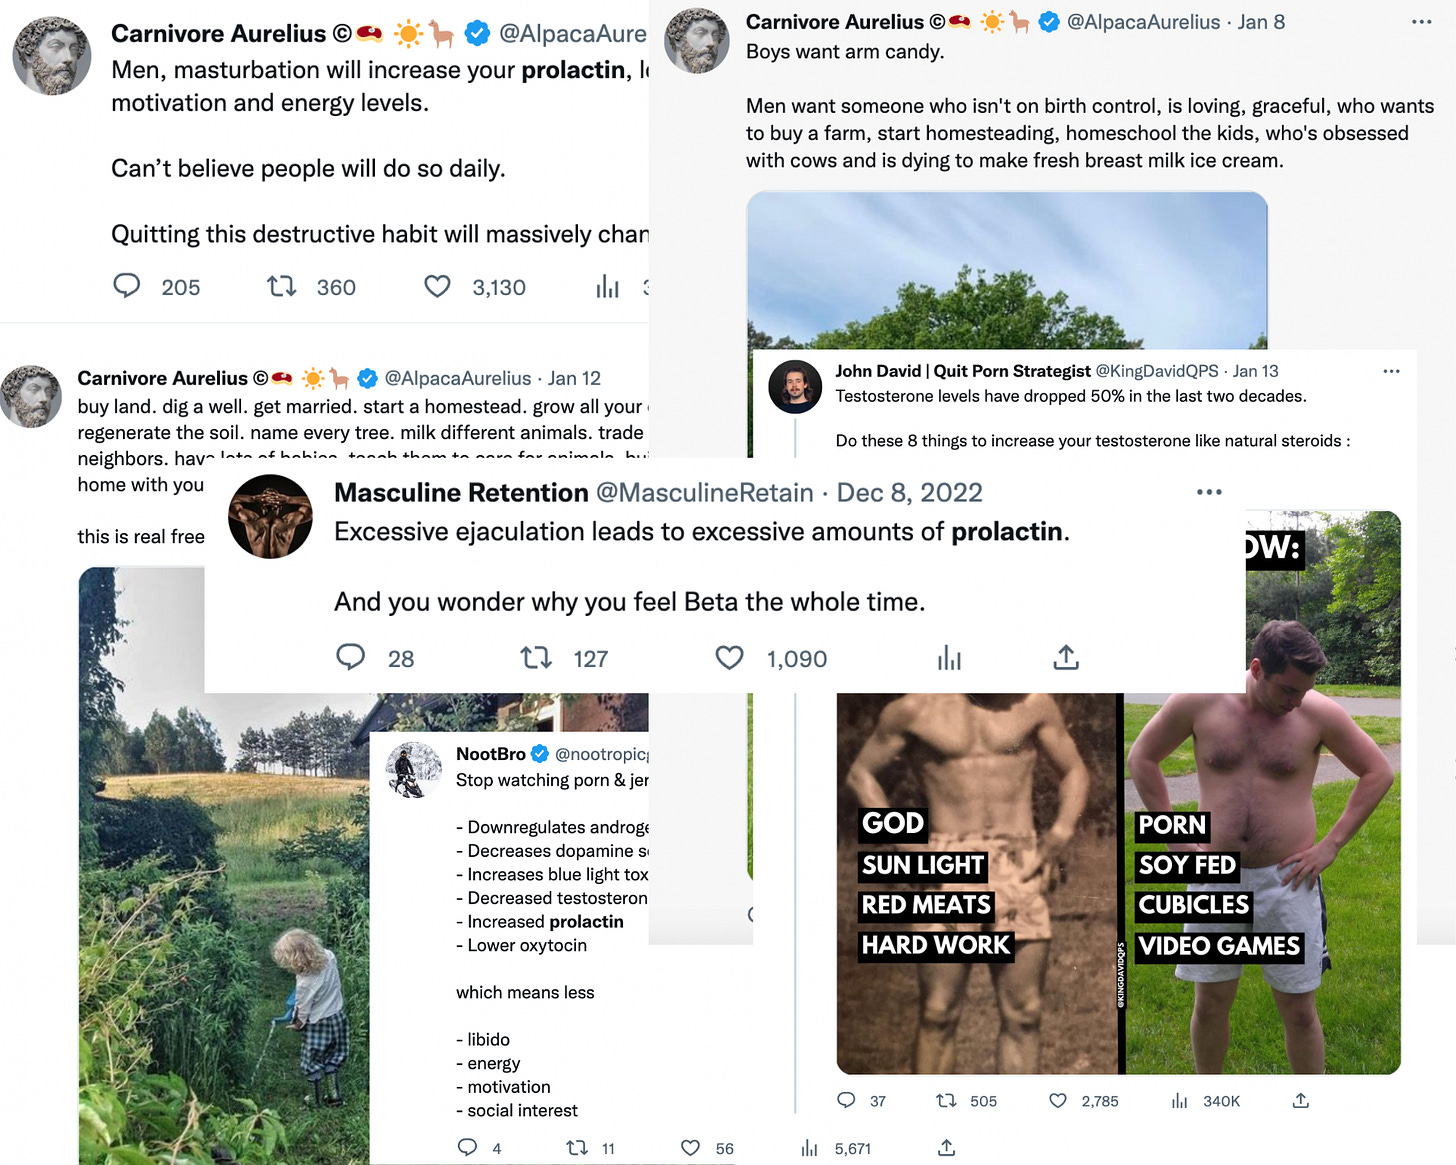Open replies on the tweet with 205 comments
The width and height of the screenshot is (1456, 1165).
click(126, 286)
